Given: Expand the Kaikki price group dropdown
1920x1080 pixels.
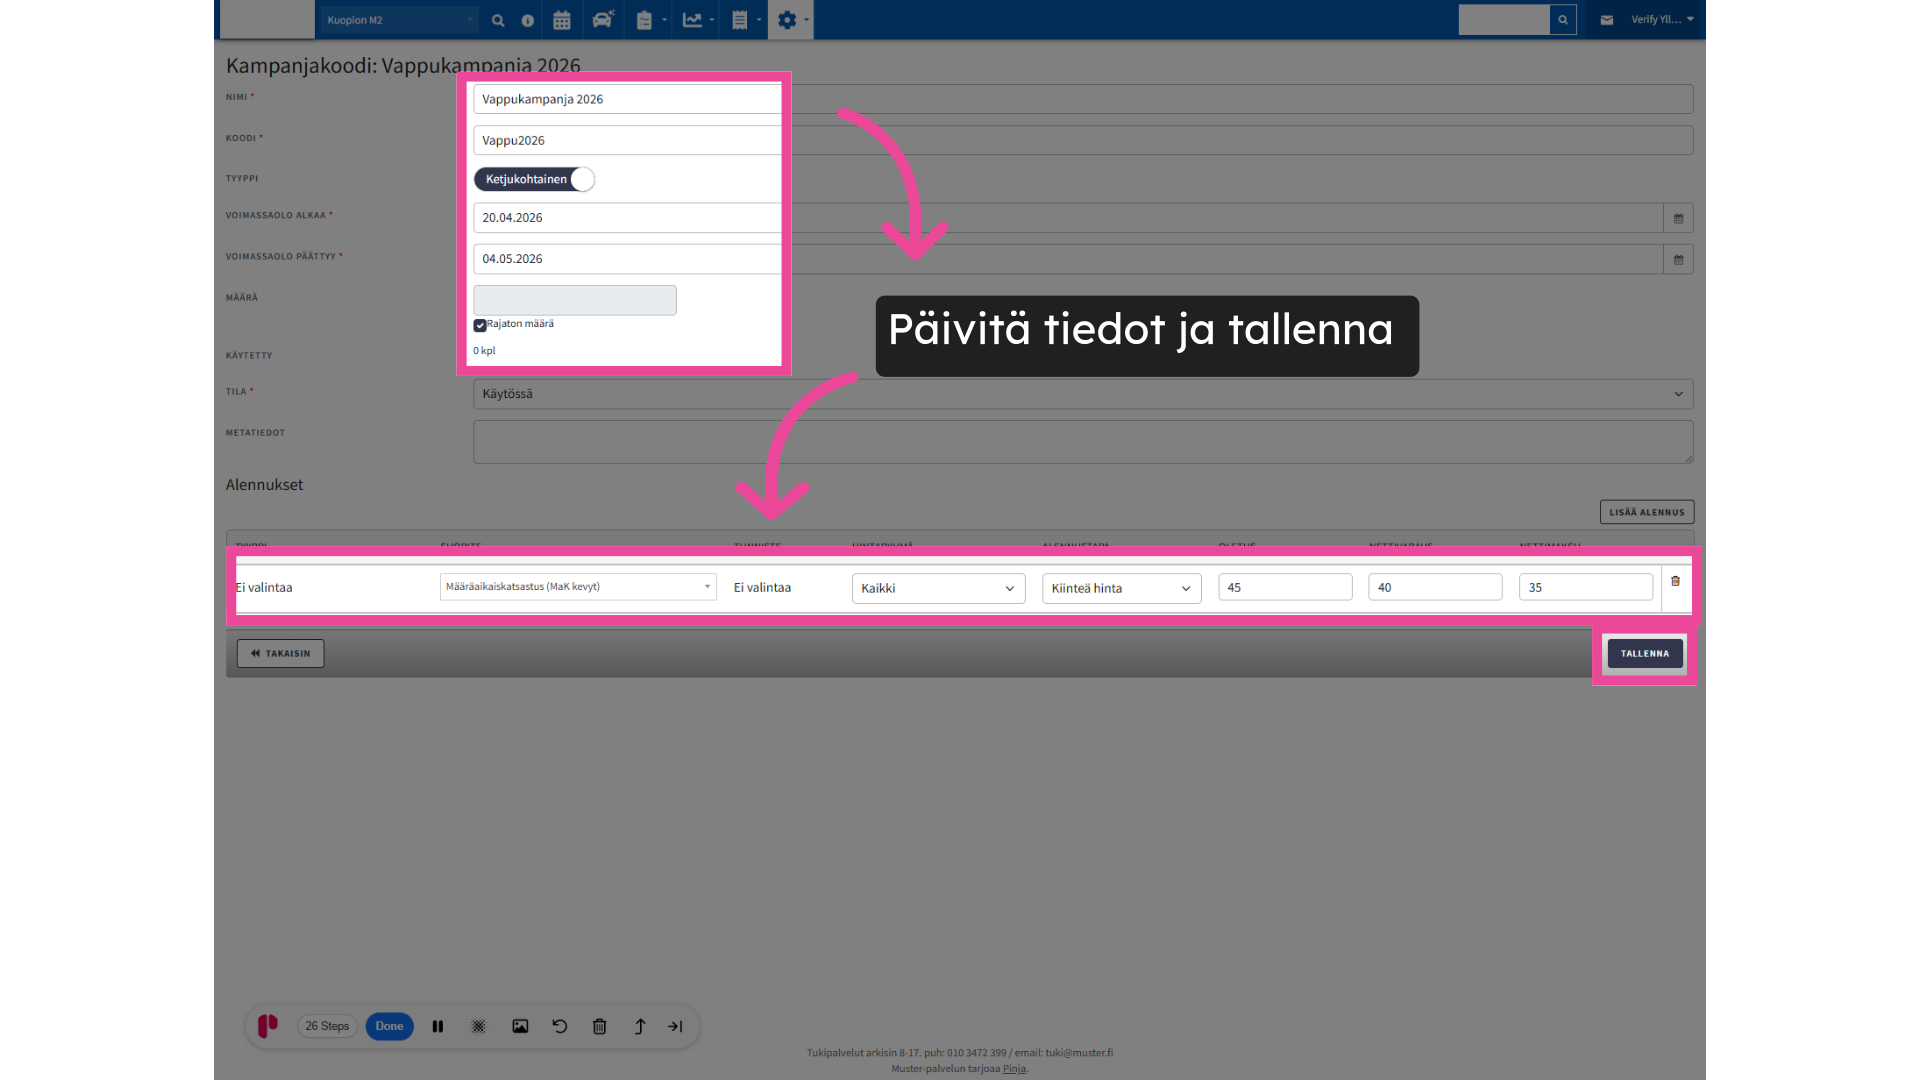Looking at the screenshot, I should point(938,588).
